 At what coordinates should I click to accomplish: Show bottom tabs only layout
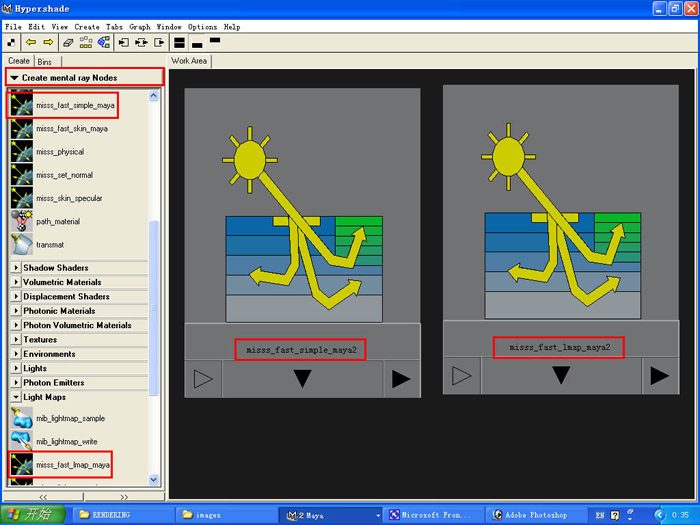[x=197, y=44]
